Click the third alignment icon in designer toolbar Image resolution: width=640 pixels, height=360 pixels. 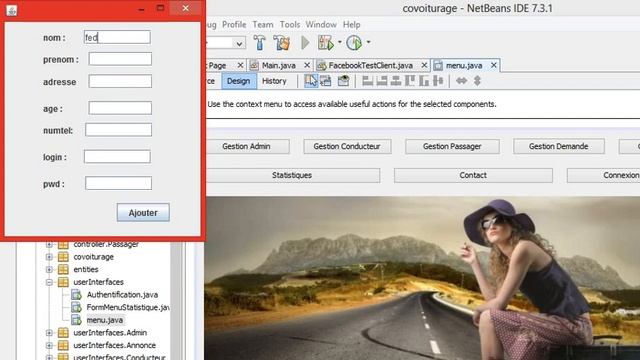pos(396,81)
